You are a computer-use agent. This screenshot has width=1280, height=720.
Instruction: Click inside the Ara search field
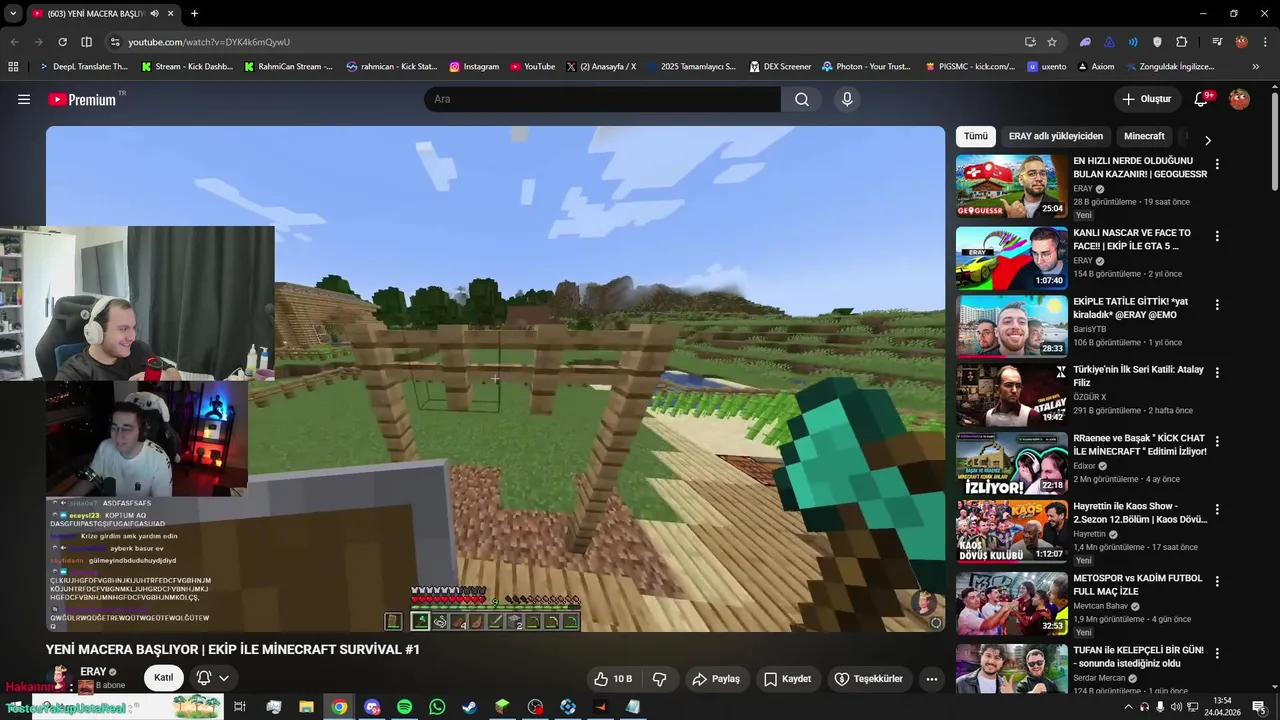coord(602,99)
